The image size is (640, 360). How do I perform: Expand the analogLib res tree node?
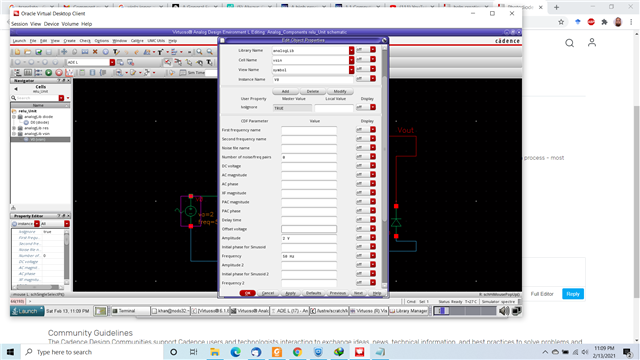point(14,128)
